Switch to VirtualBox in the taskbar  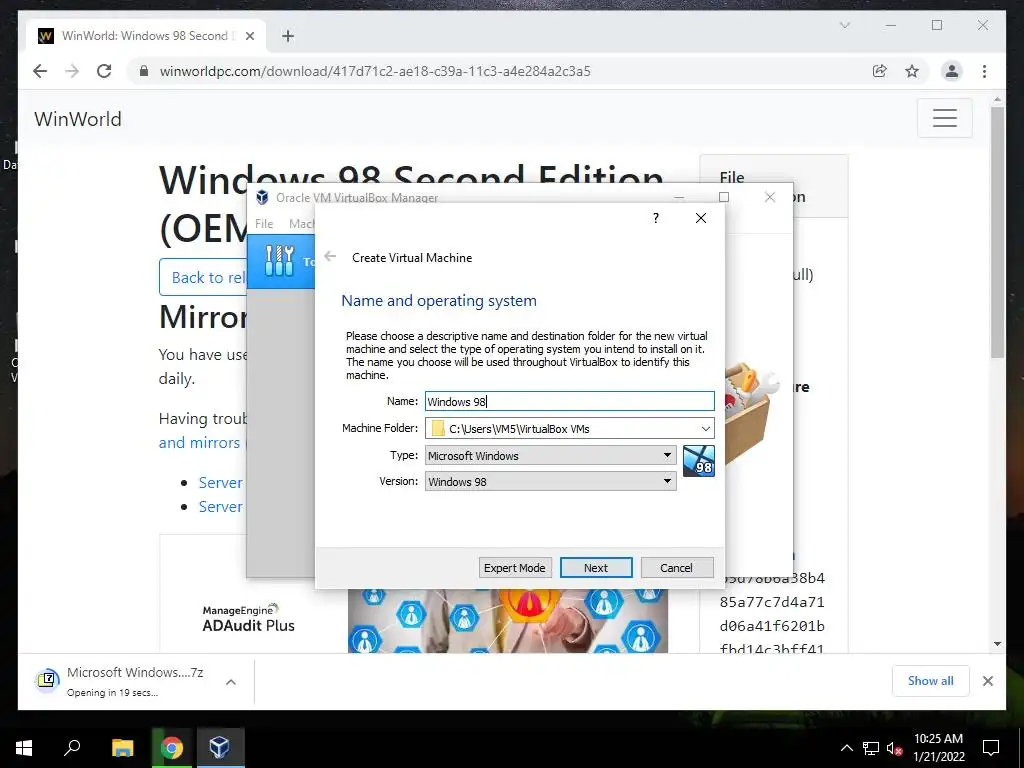pyautogui.click(x=219, y=748)
